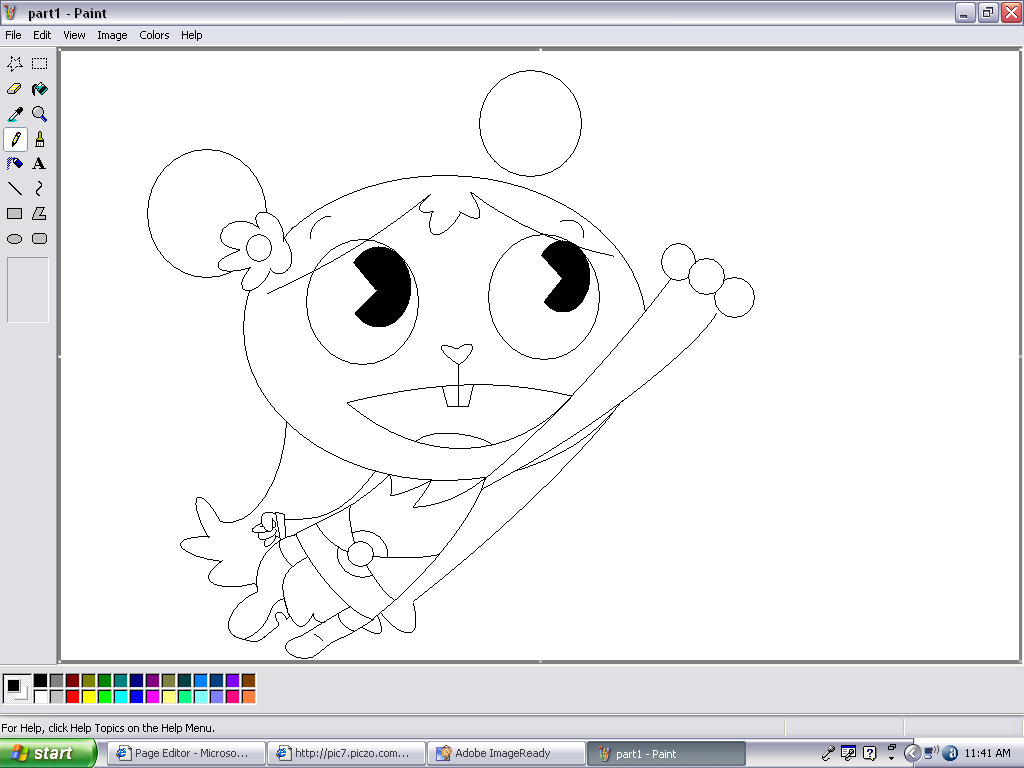Screen dimensions: 1024x768
Task: Select the dark green swatch
Action: point(104,681)
